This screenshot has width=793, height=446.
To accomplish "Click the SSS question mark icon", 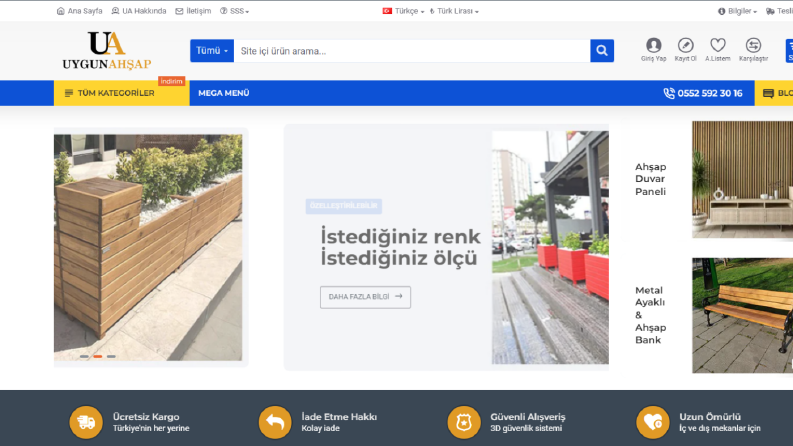I will click(x=224, y=11).
